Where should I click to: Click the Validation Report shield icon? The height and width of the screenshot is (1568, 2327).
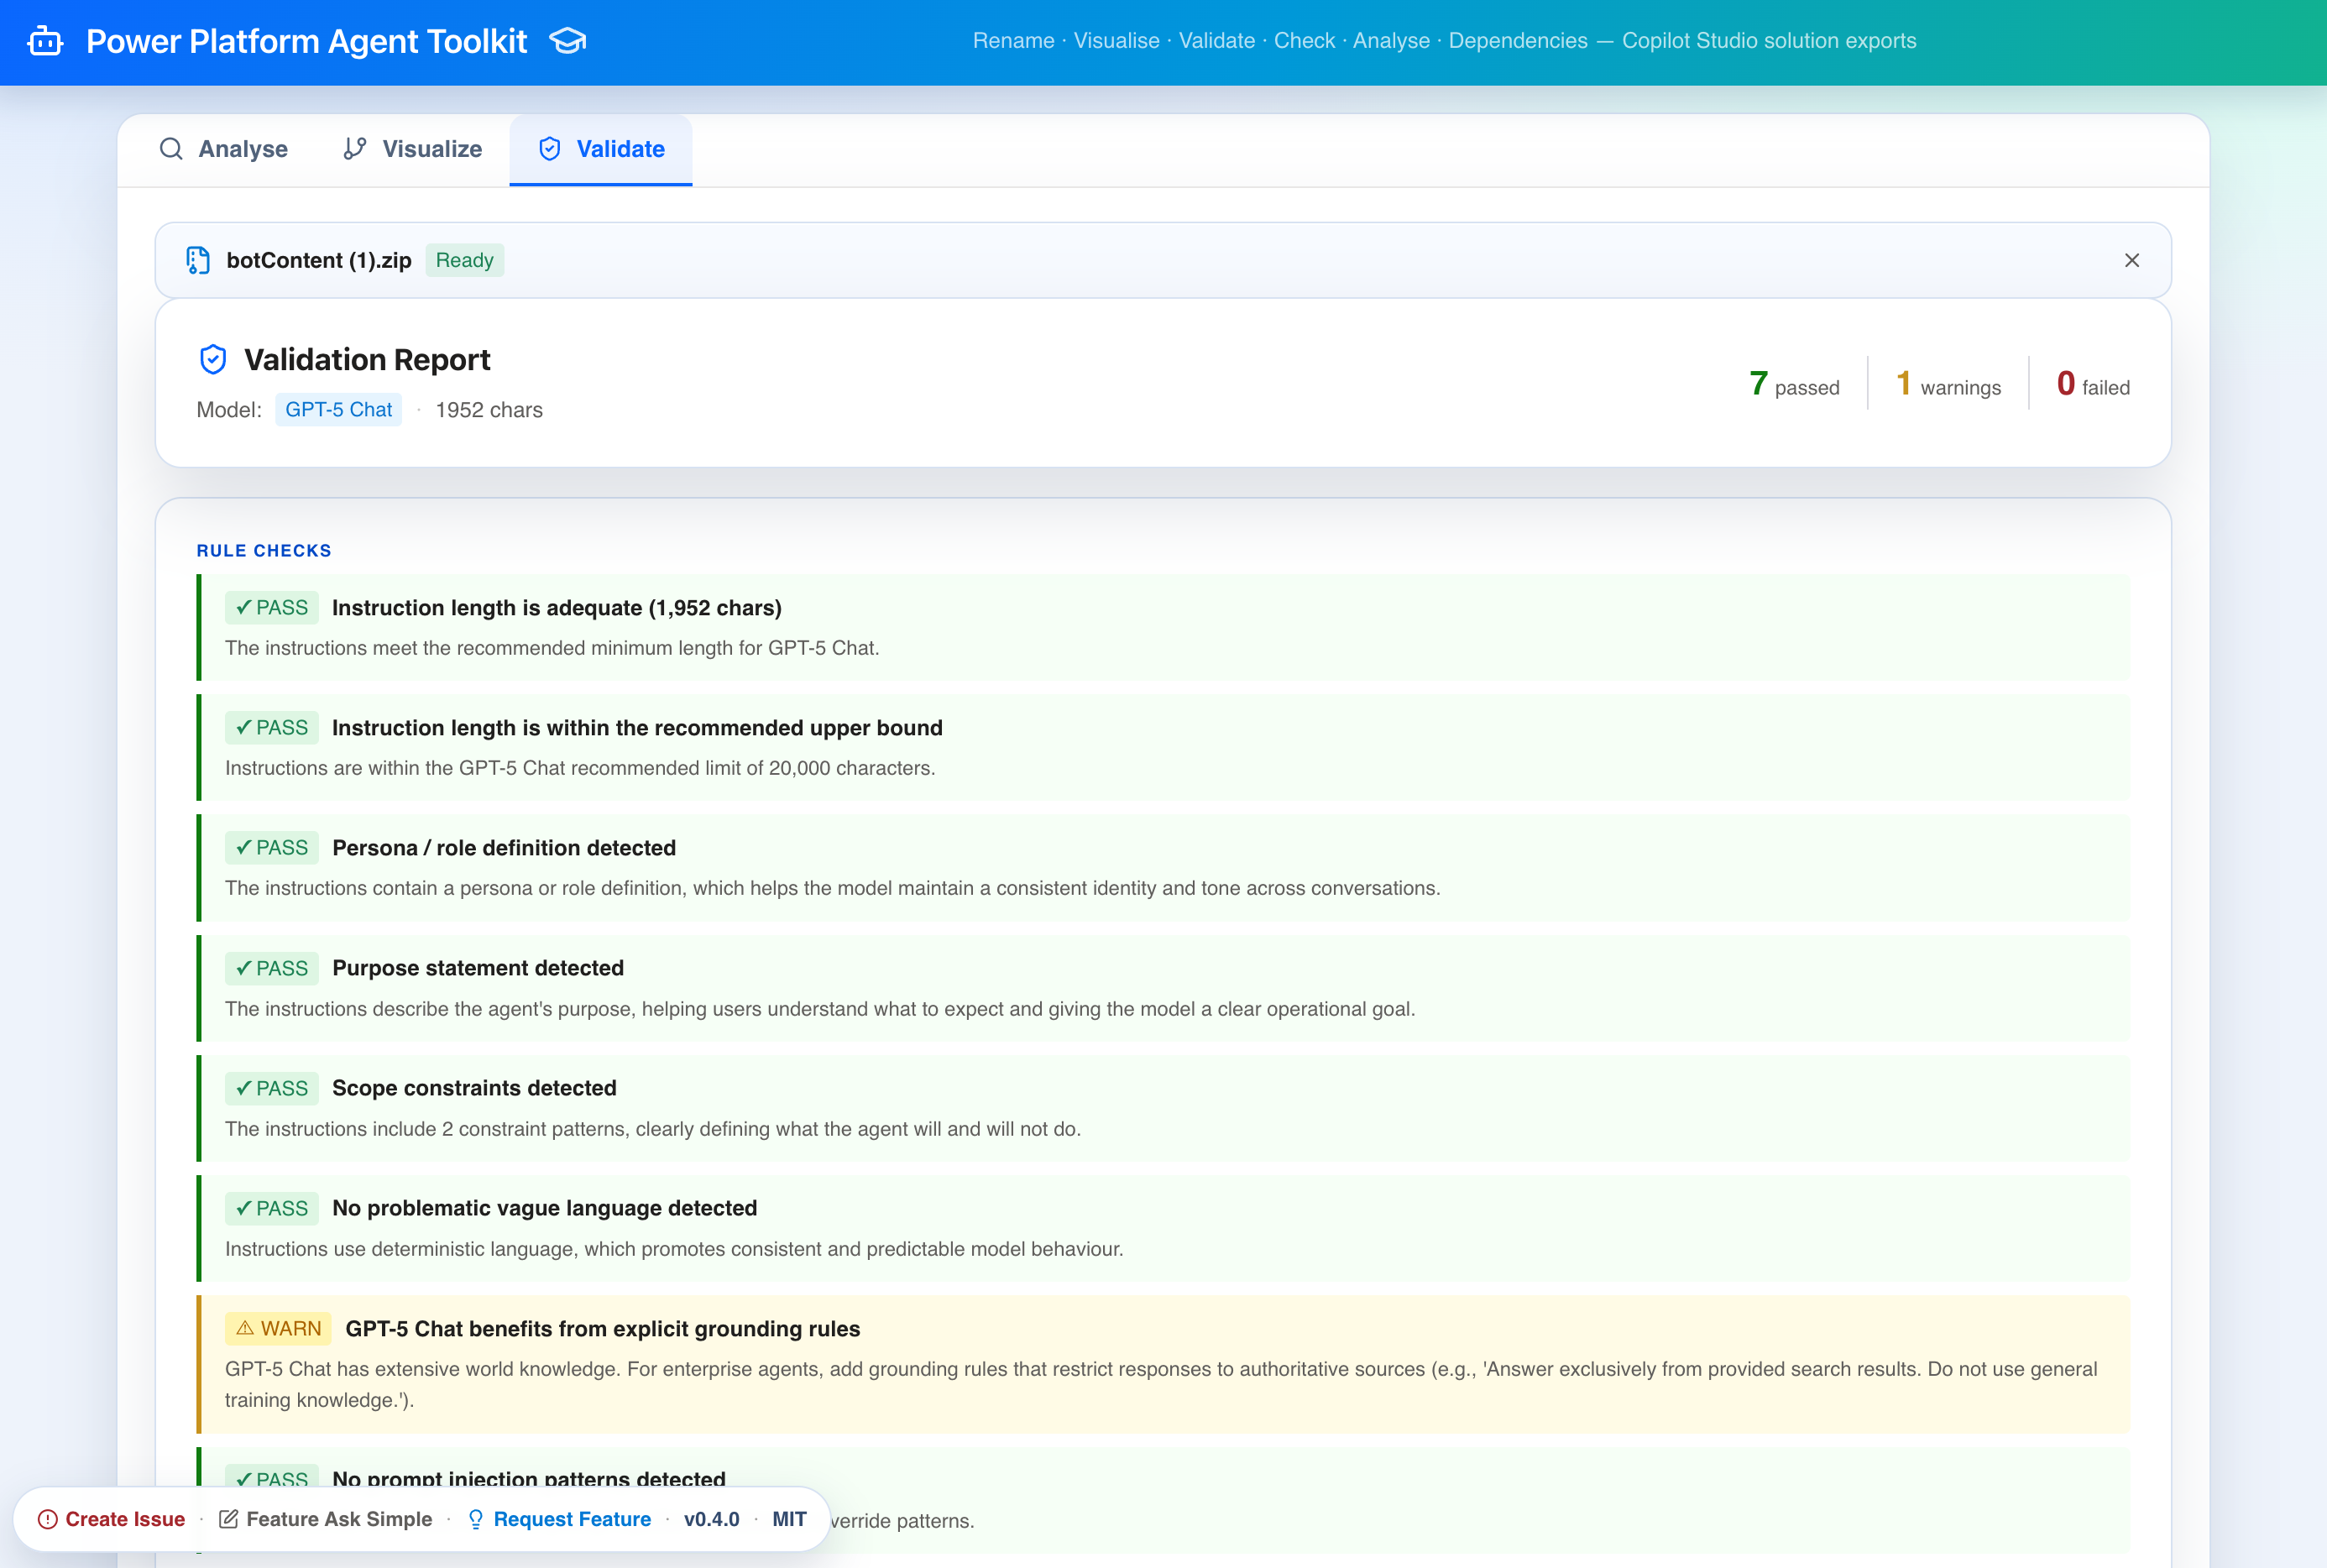pyautogui.click(x=213, y=359)
